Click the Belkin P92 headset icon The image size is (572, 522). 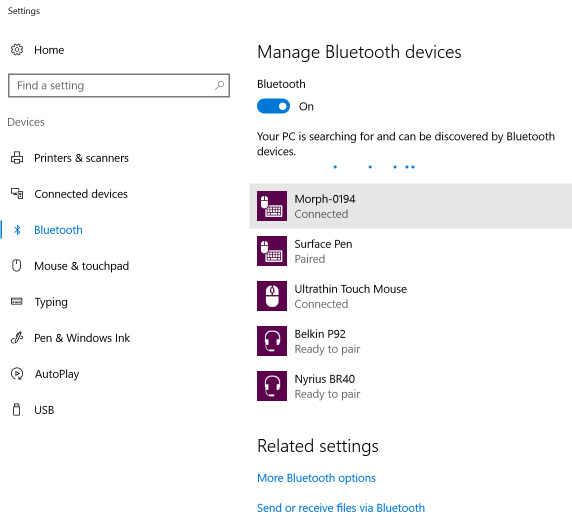(x=272, y=341)
